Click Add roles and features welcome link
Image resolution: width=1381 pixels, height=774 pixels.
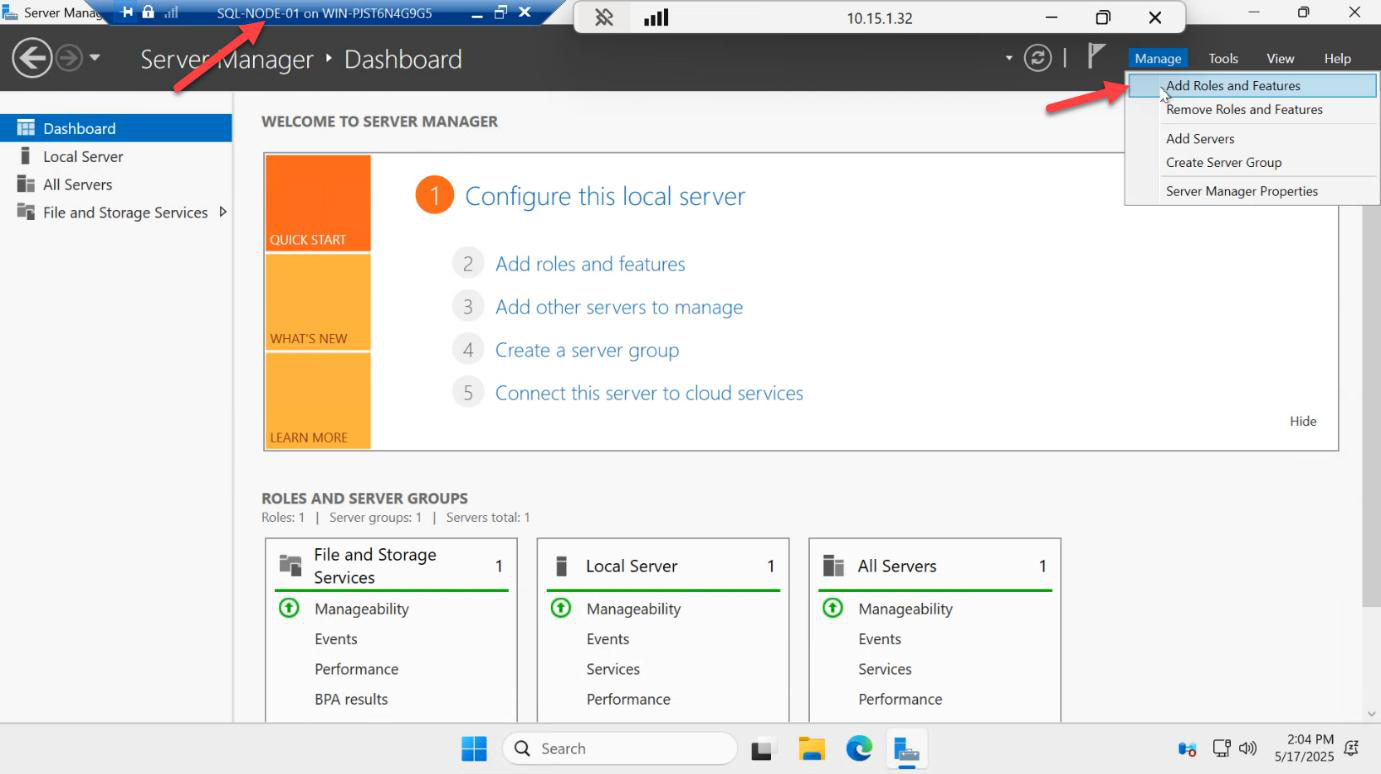coord(590,264)
